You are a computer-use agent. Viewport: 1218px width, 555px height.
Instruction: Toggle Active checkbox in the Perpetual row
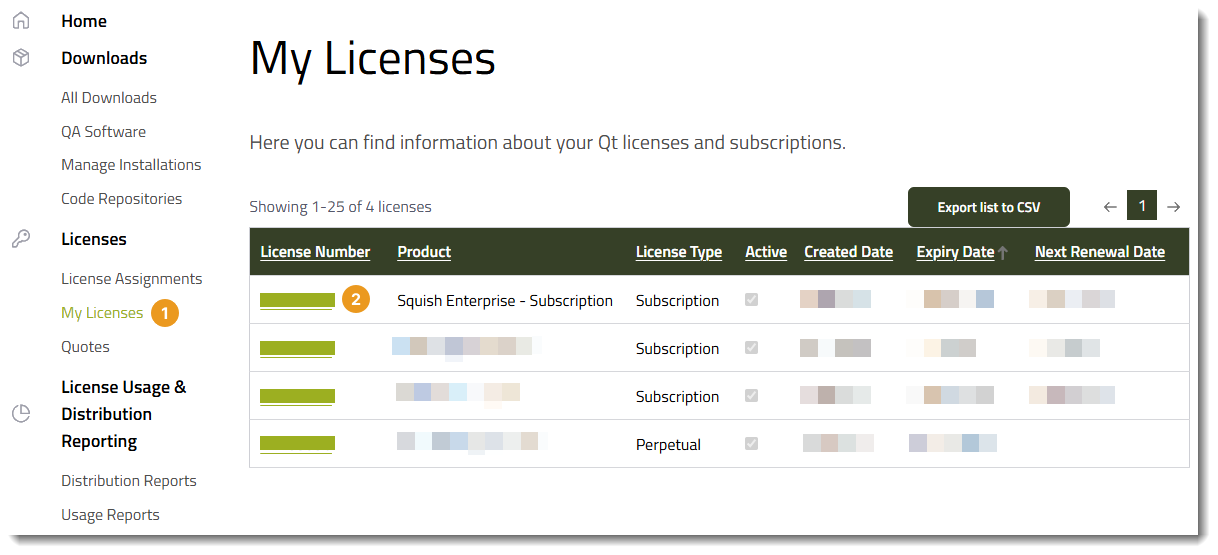click(752, 444)
